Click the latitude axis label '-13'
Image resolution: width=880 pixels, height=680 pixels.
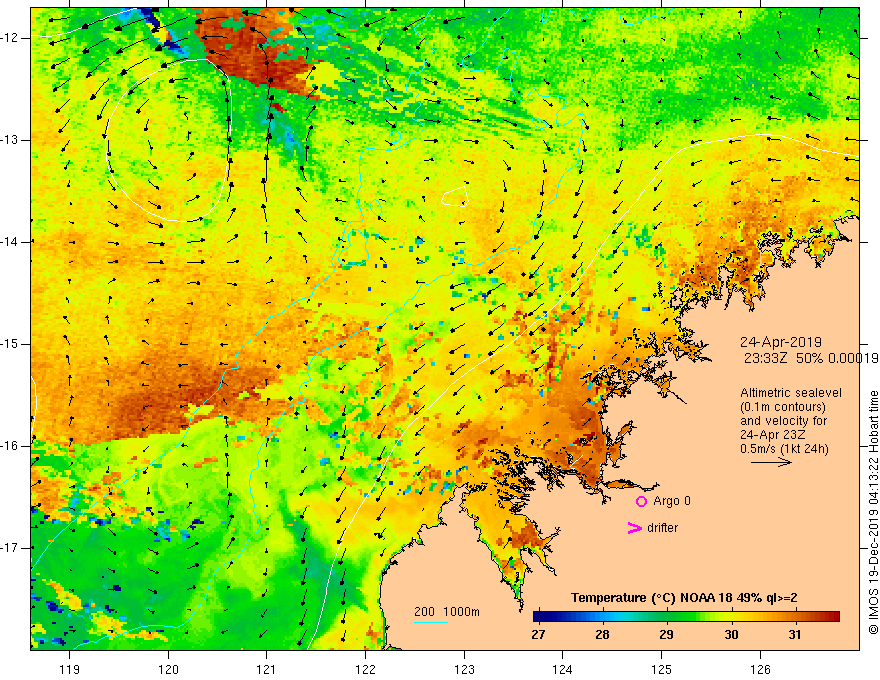tap(10, 140)
